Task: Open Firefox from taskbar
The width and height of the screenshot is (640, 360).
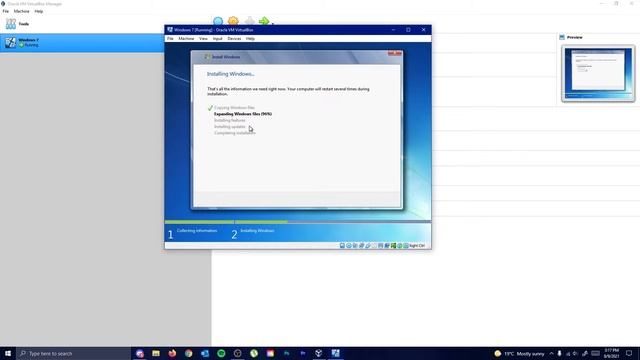Action: (x=172, y=353)
